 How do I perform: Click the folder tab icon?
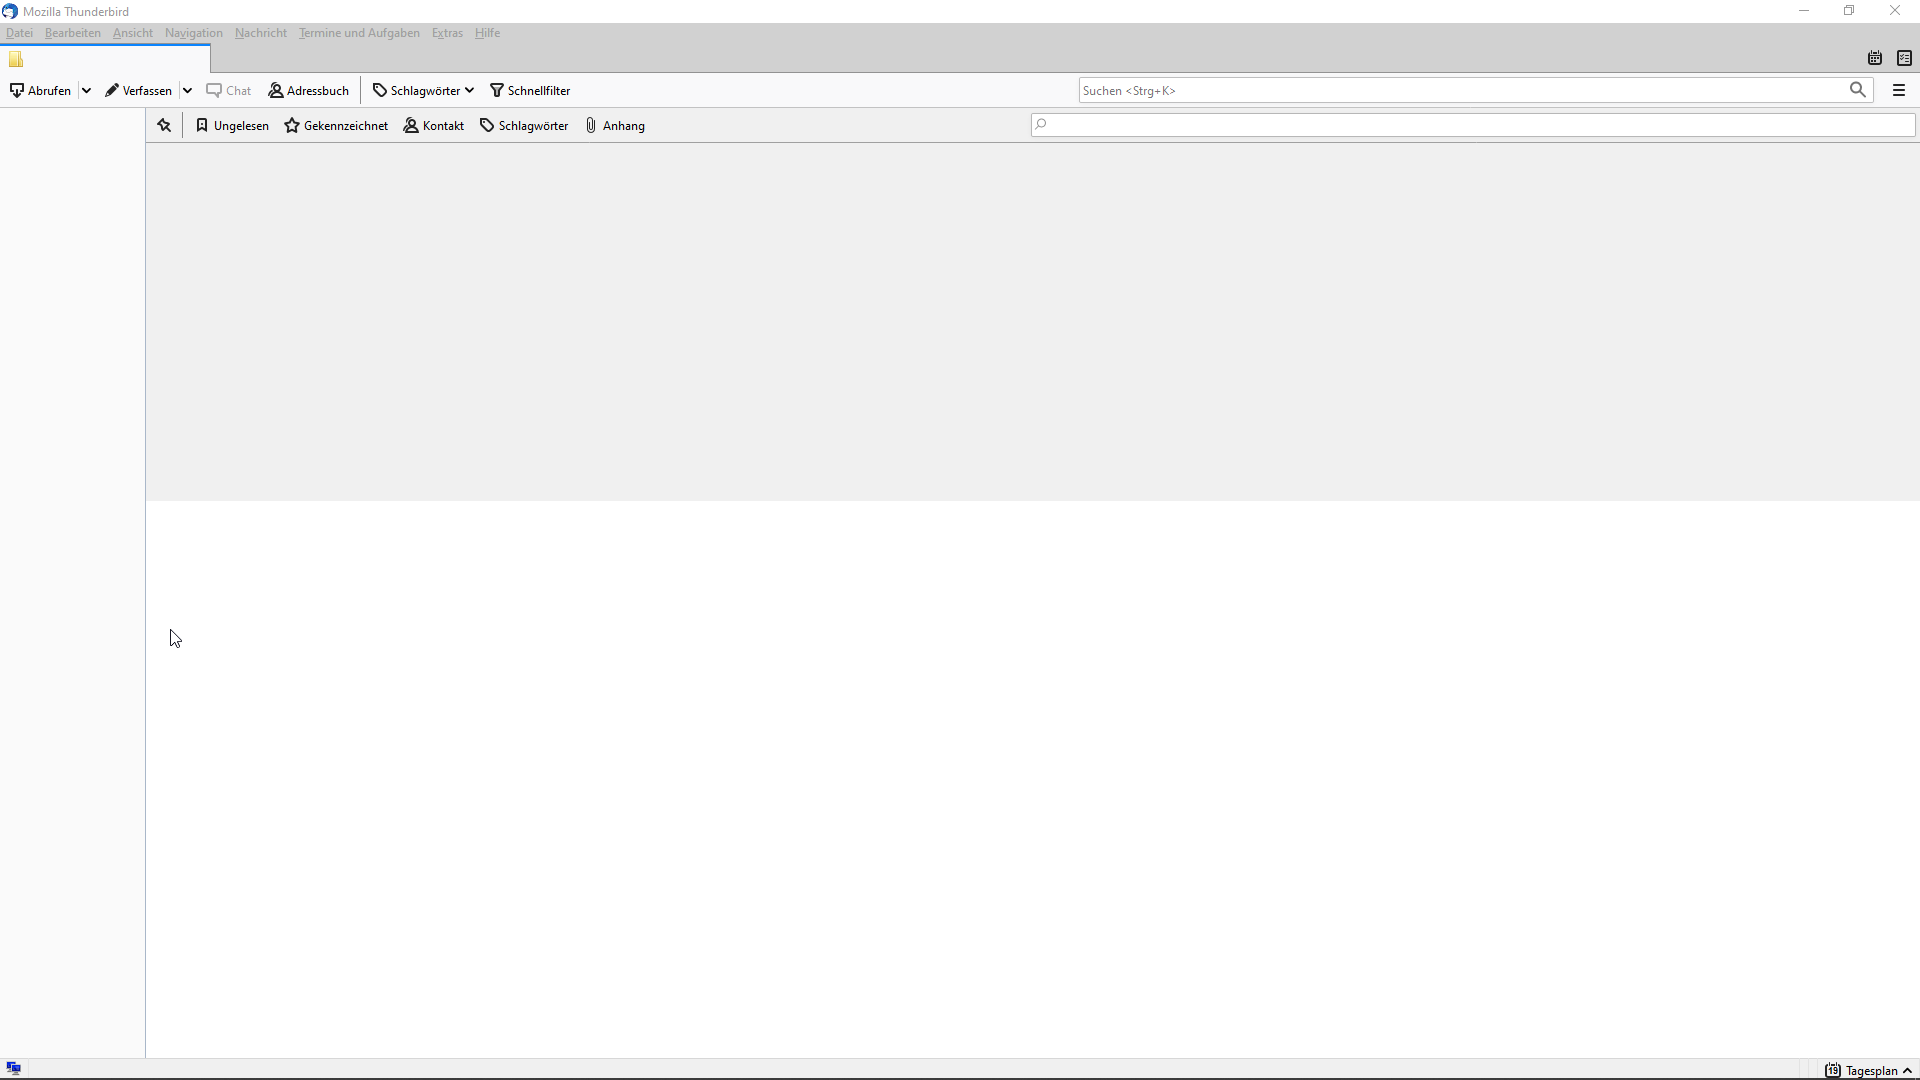(x=16, y=59)
